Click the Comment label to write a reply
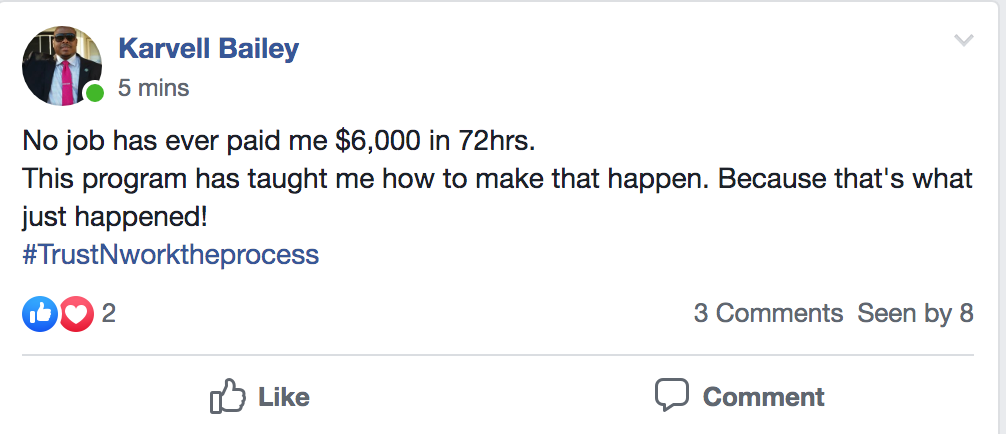This screenshot has height=434, width=1006. coord(763,396)
